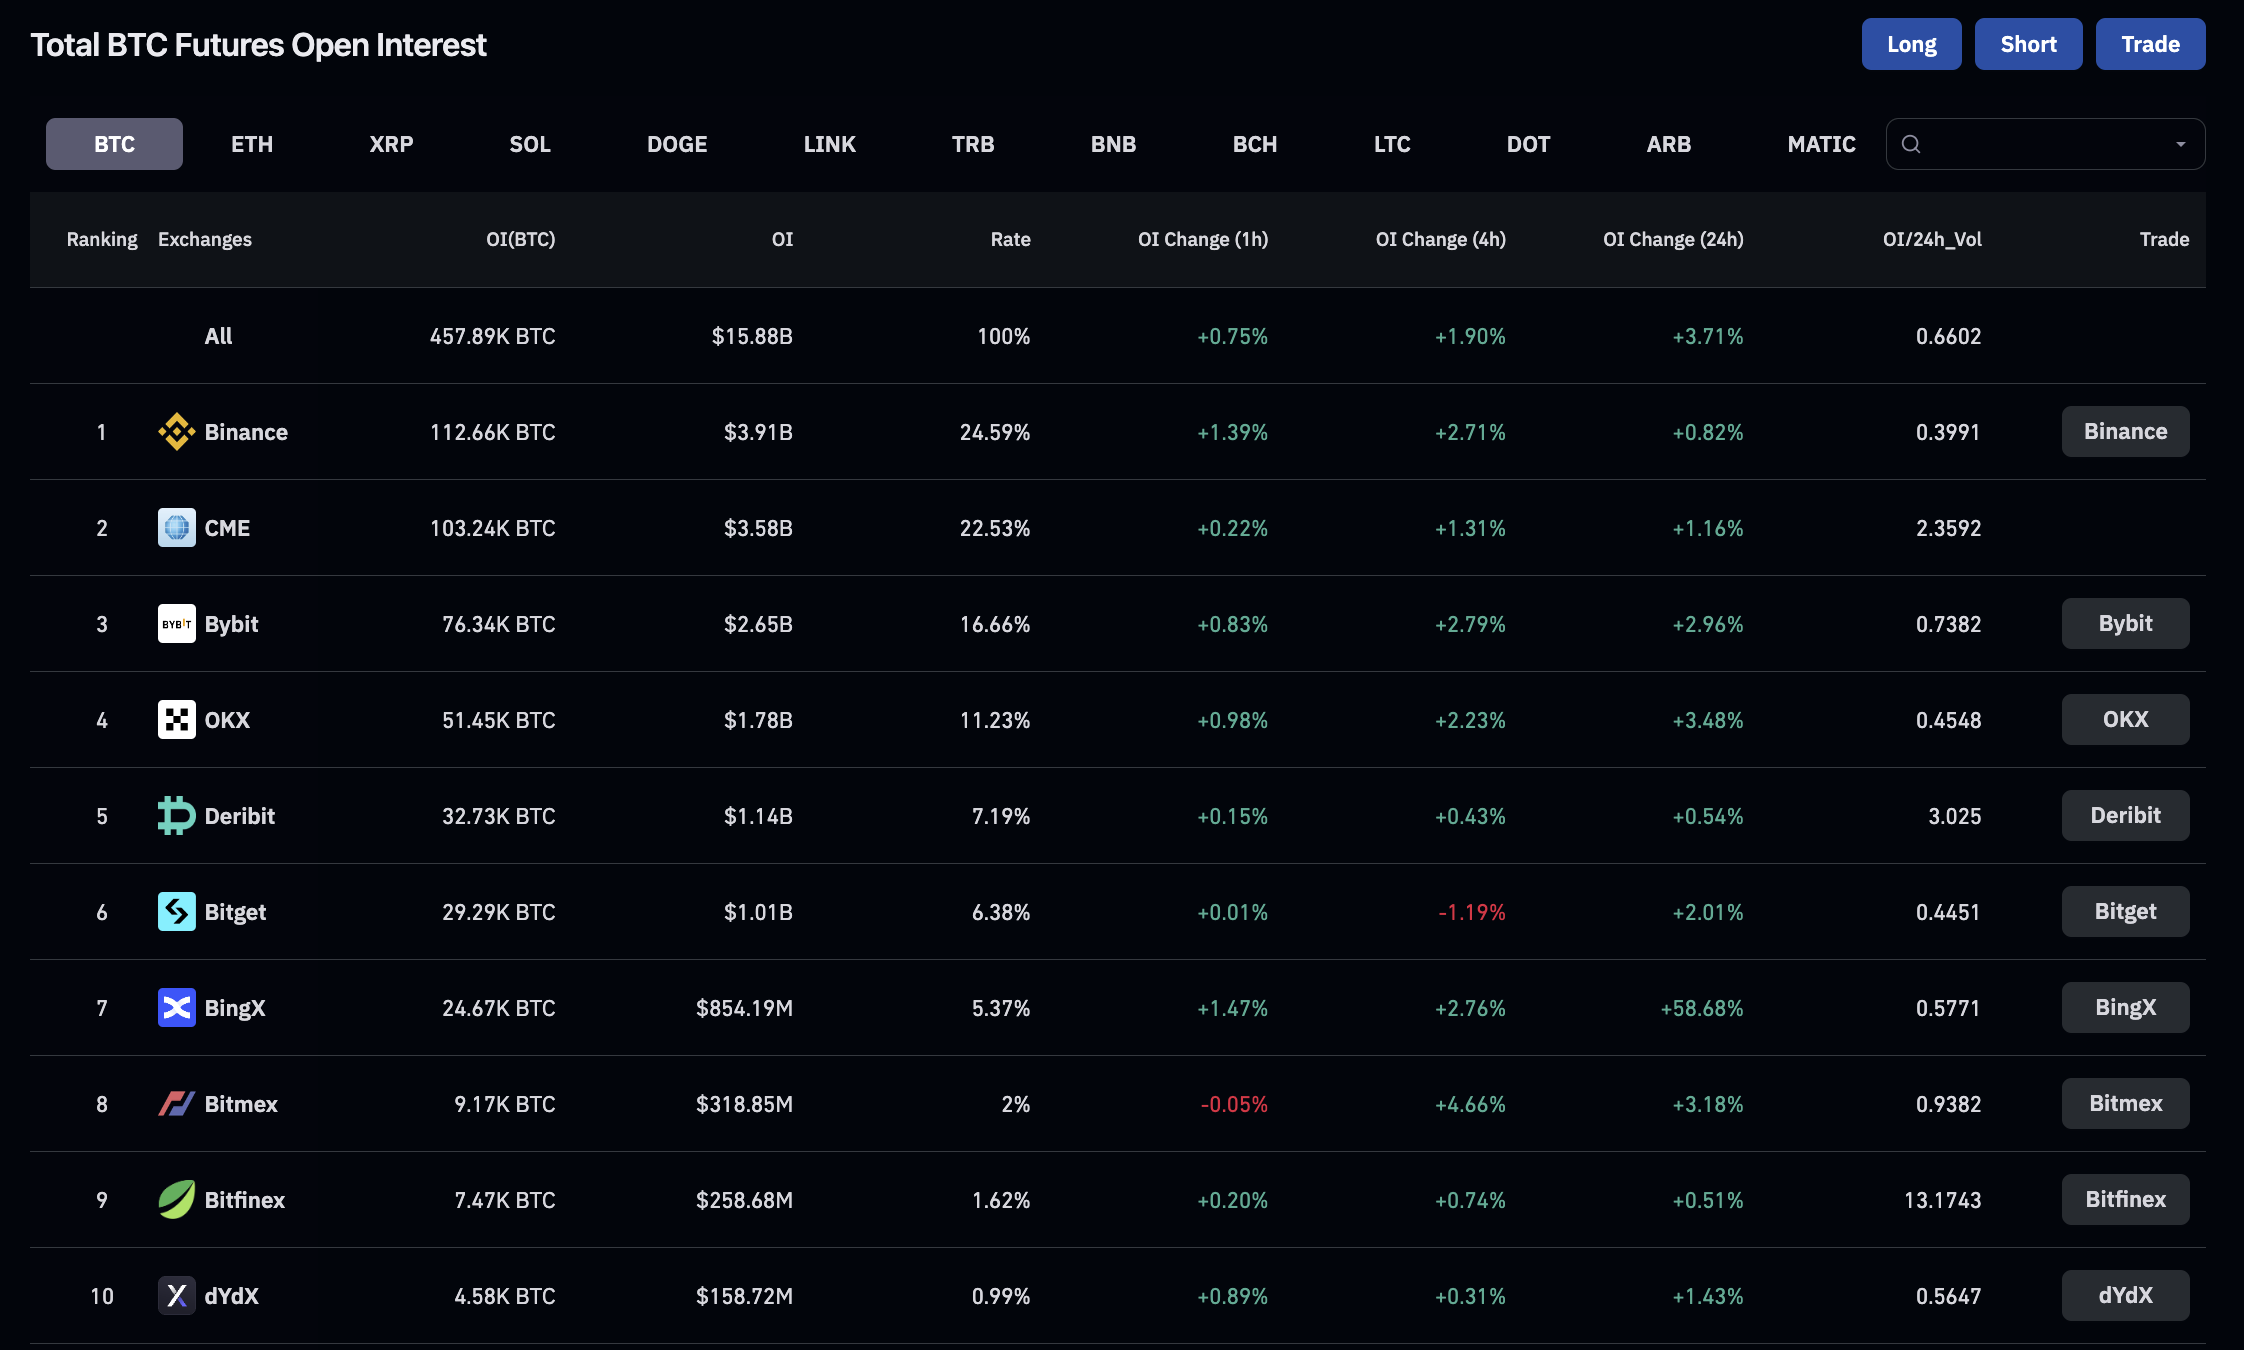The width and height of the screenshot is (2244, 1350).
Task: Click the Long button
Action: (1911, 44)
